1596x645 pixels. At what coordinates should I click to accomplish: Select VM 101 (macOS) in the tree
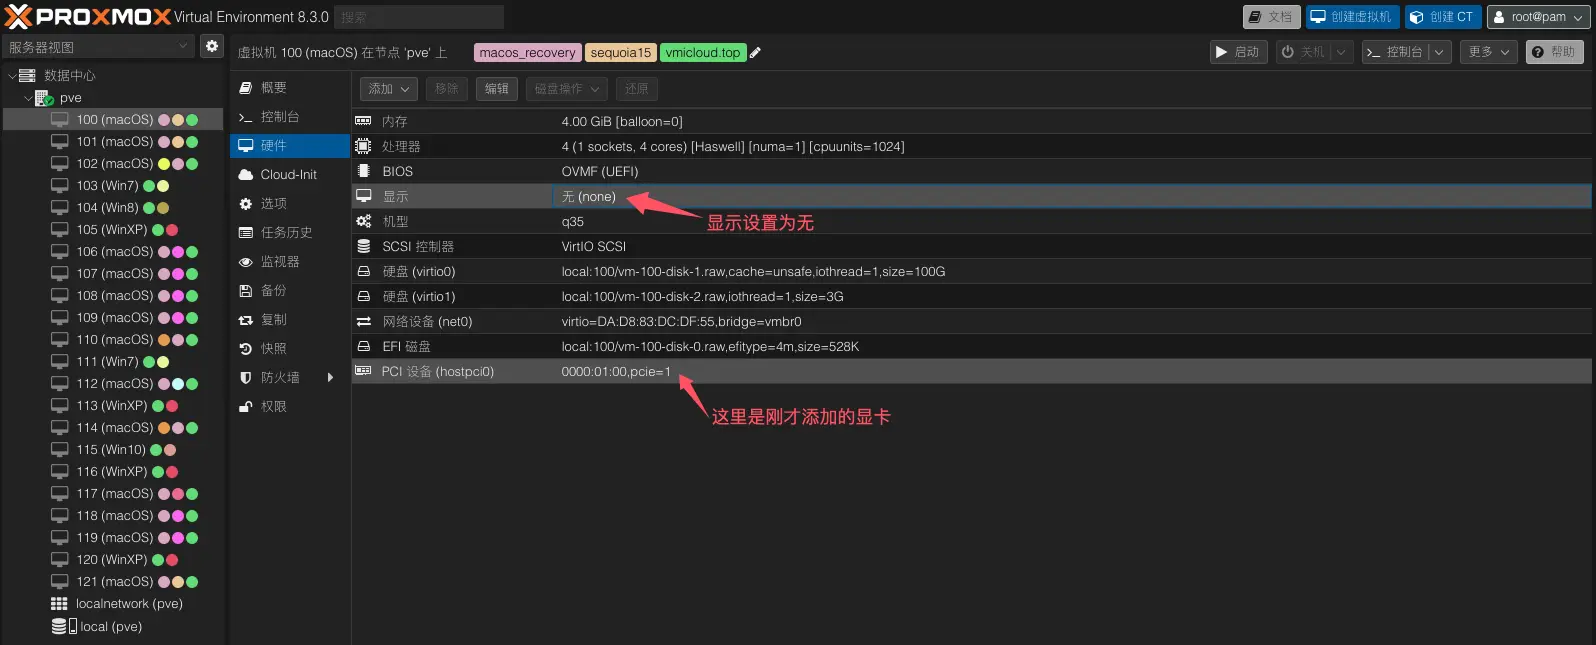[114, 142]
